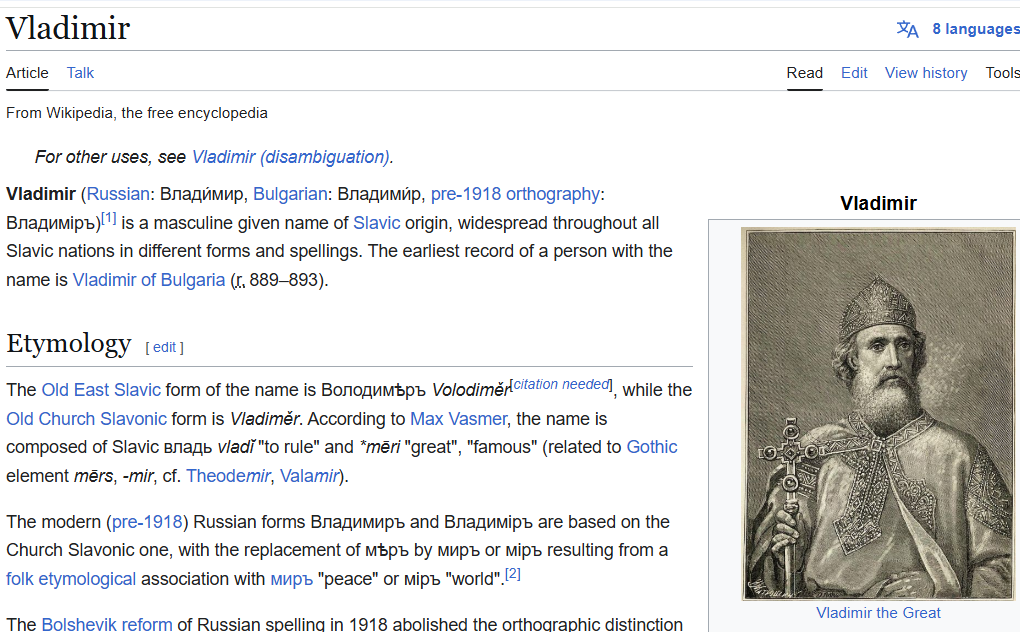The width and height of the screenshot is (1020, 632).
Task: Open the Theodemir link
Action: [x=228, y=476]
